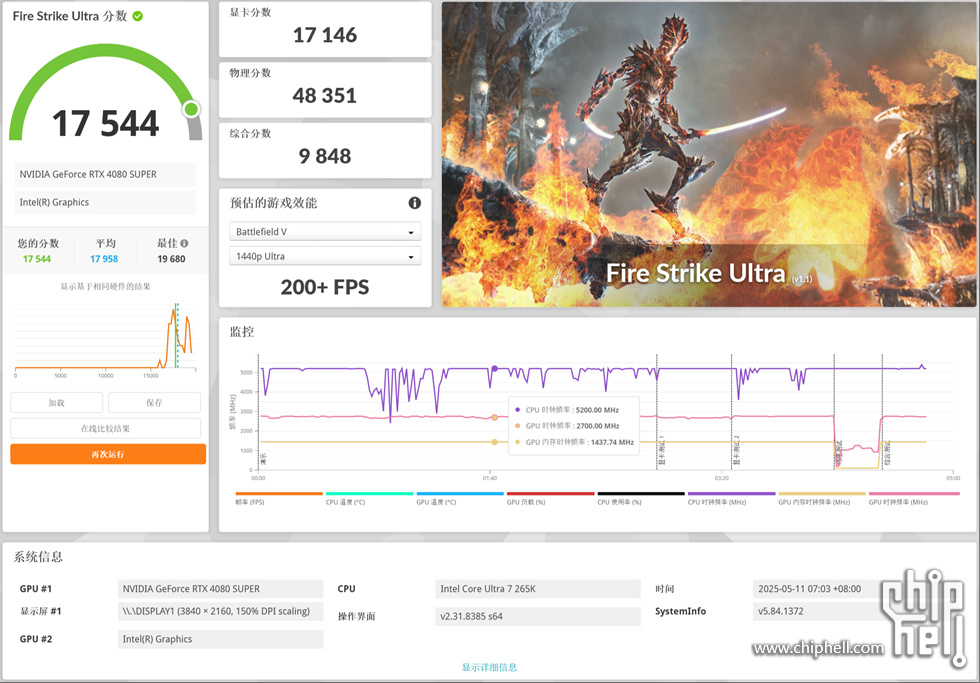Click the 在线比较结果 button
The image size is (980, 683).
[106, 429]
